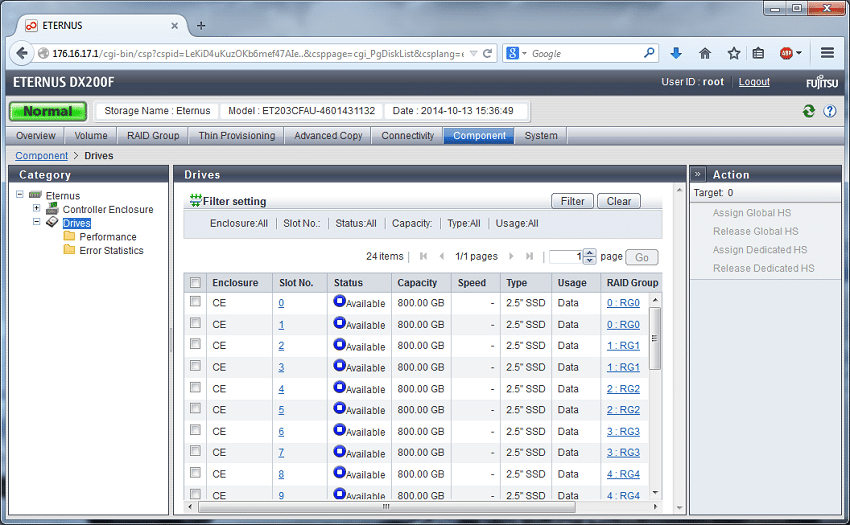The image size is (850, 525).
Task: Go to the previous page of drives
Action: [x=442, y=256]
